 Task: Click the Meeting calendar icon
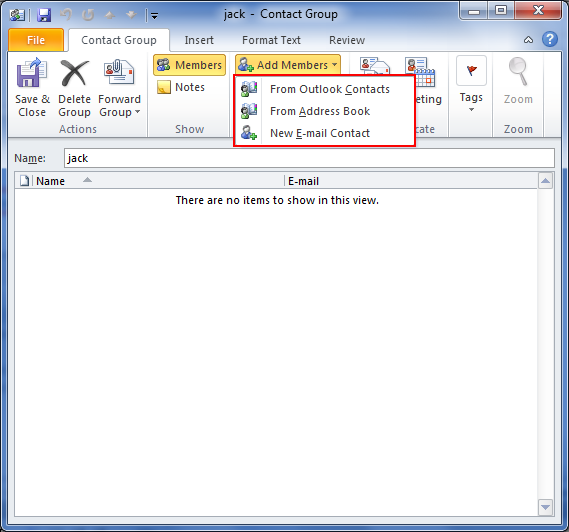[420, 71]
